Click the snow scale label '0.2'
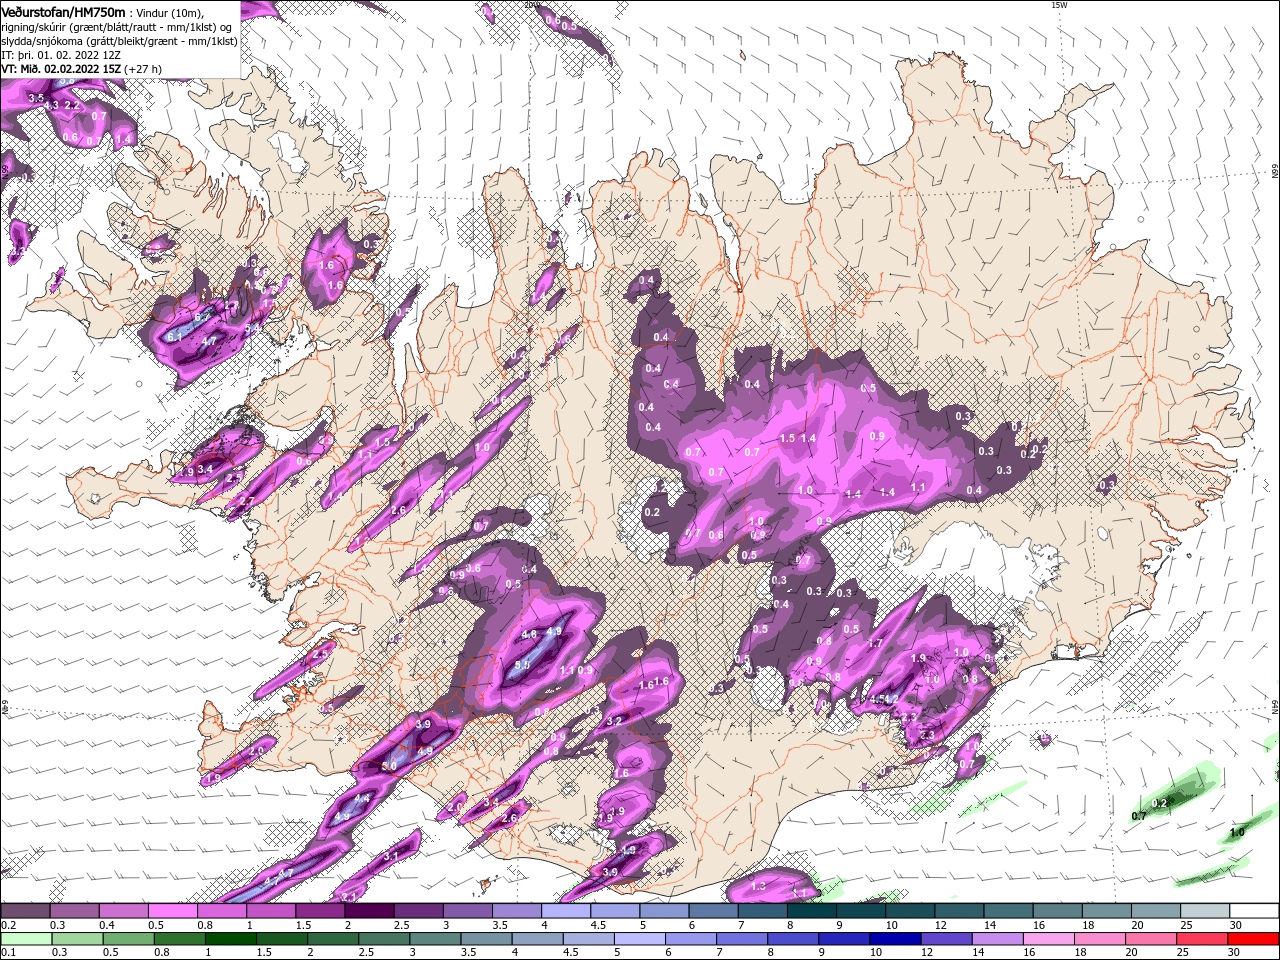The width and height of the screenshot is (1280, 960). pos(8,925)
